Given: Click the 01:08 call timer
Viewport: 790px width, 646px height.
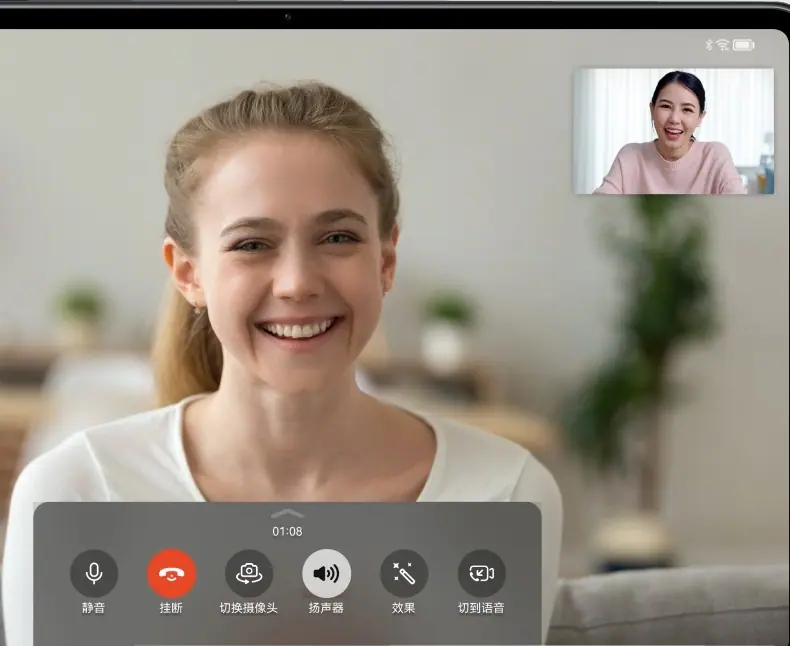Looking at the screenshot, I should [287, 531].
